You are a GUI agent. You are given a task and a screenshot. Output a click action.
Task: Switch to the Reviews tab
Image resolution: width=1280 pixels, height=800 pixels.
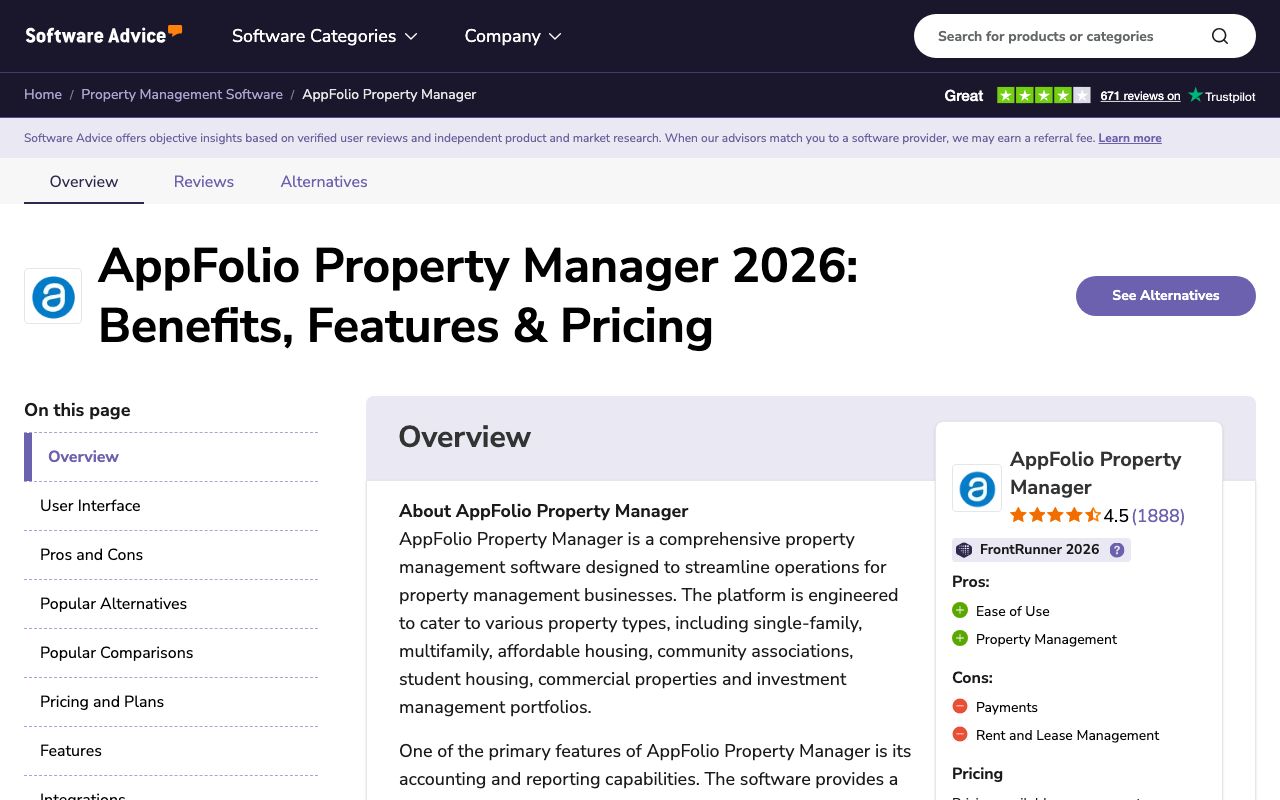point(204,181)
